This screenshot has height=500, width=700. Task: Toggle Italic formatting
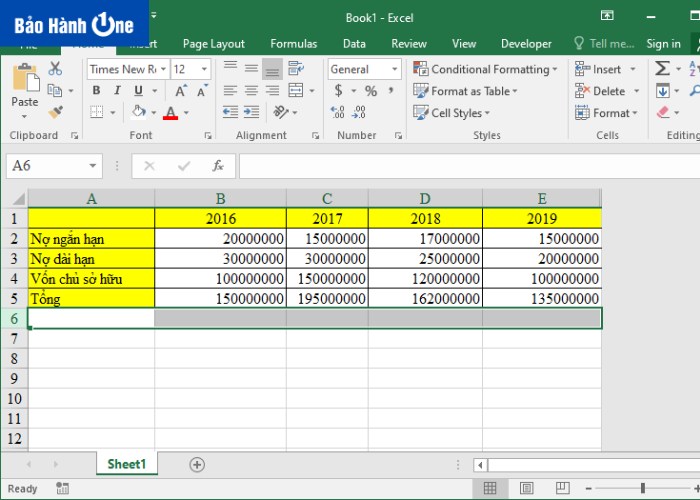115,91
